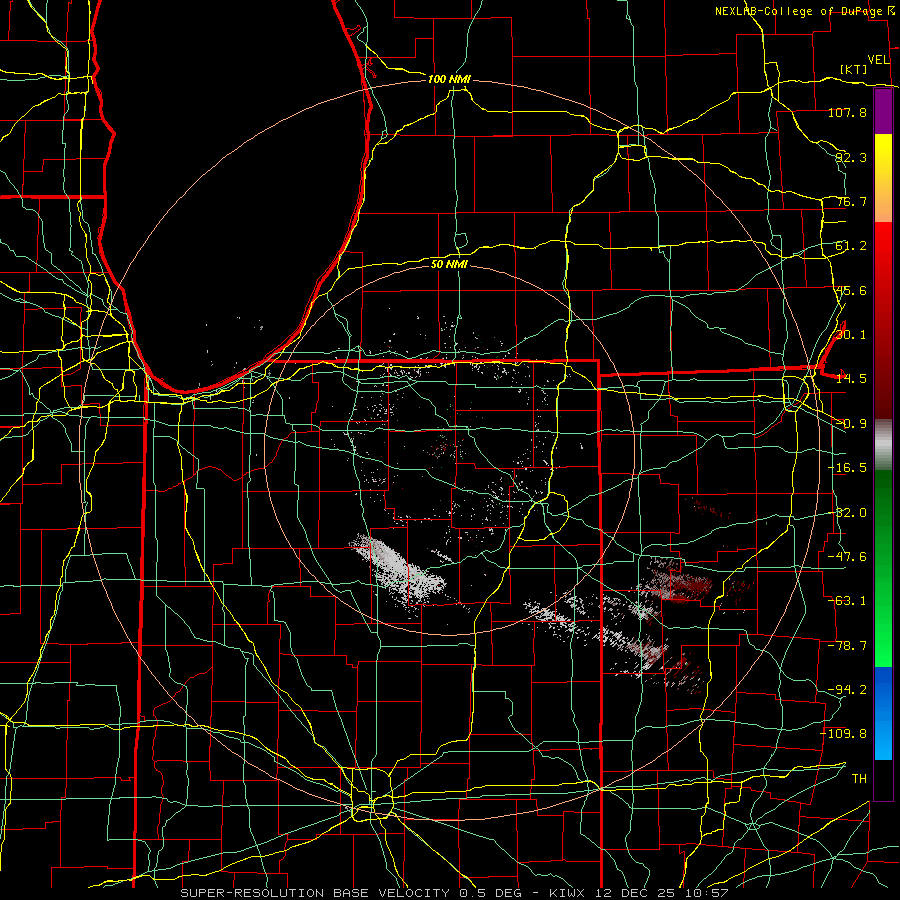Click the 100 NMI range ring label

click(449, 79)
